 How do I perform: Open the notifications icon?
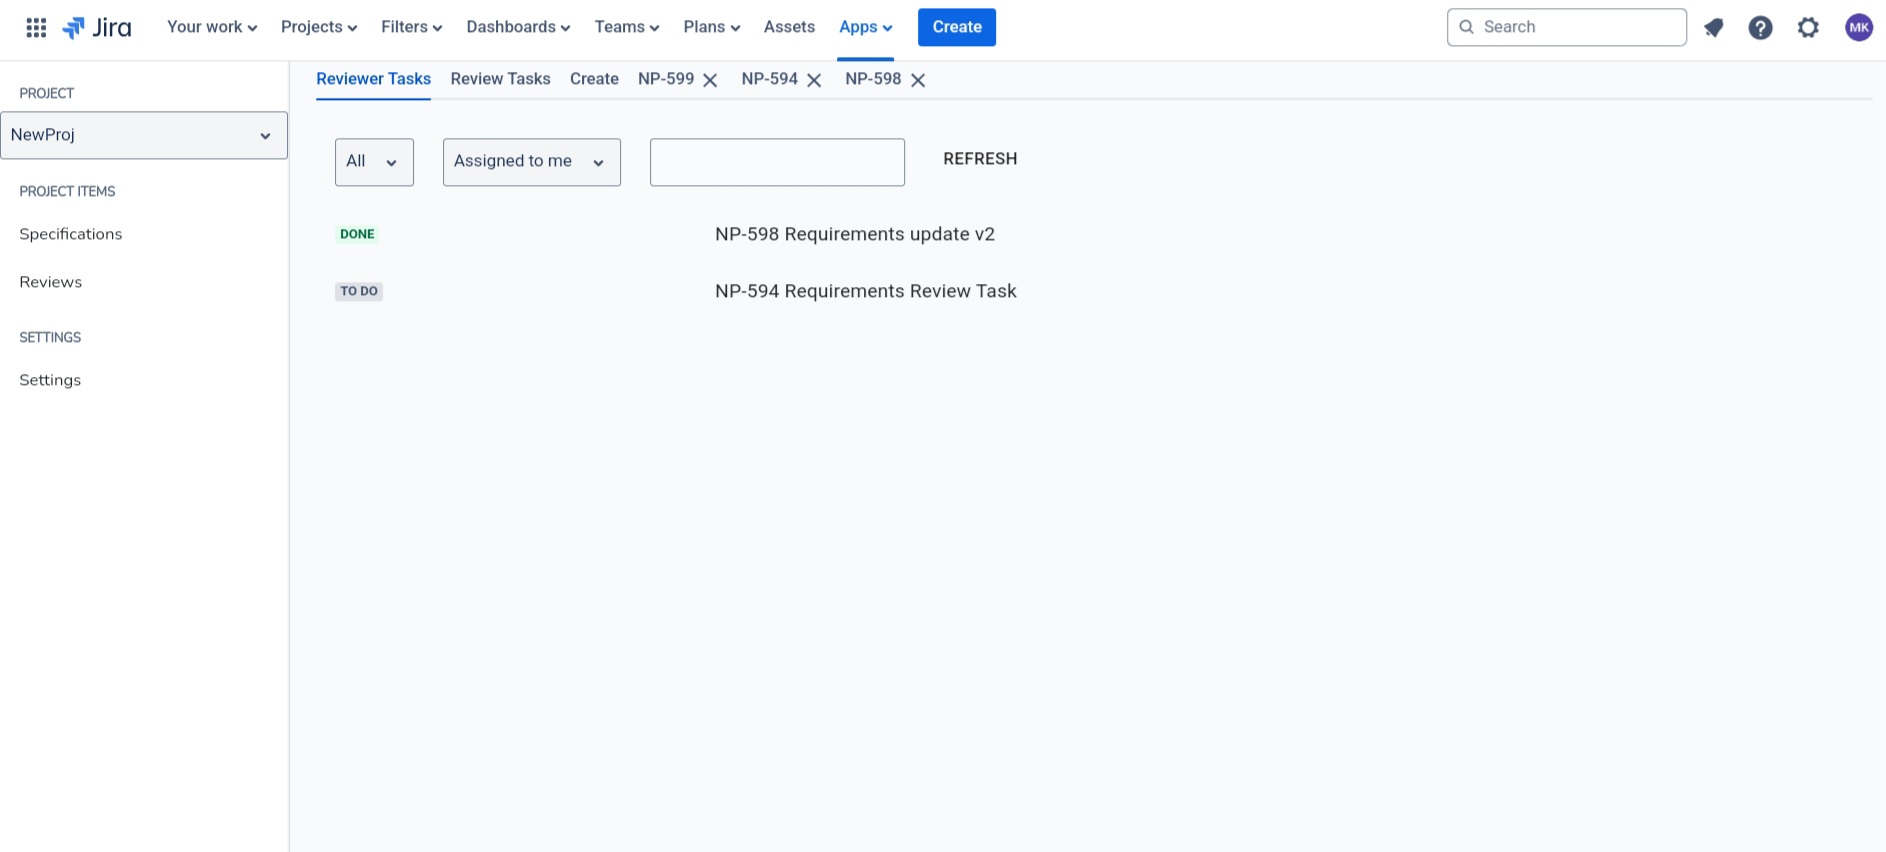pos(1714,27)
